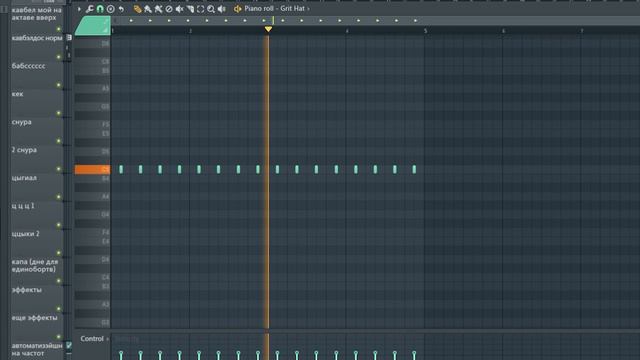Mute the 'кавбэлдос норм' track
The width and height of the screenshot is (640, 360).
pos(58,57)
